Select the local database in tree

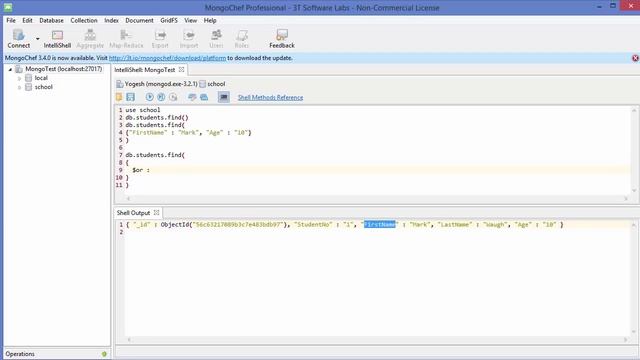[41, 78]
